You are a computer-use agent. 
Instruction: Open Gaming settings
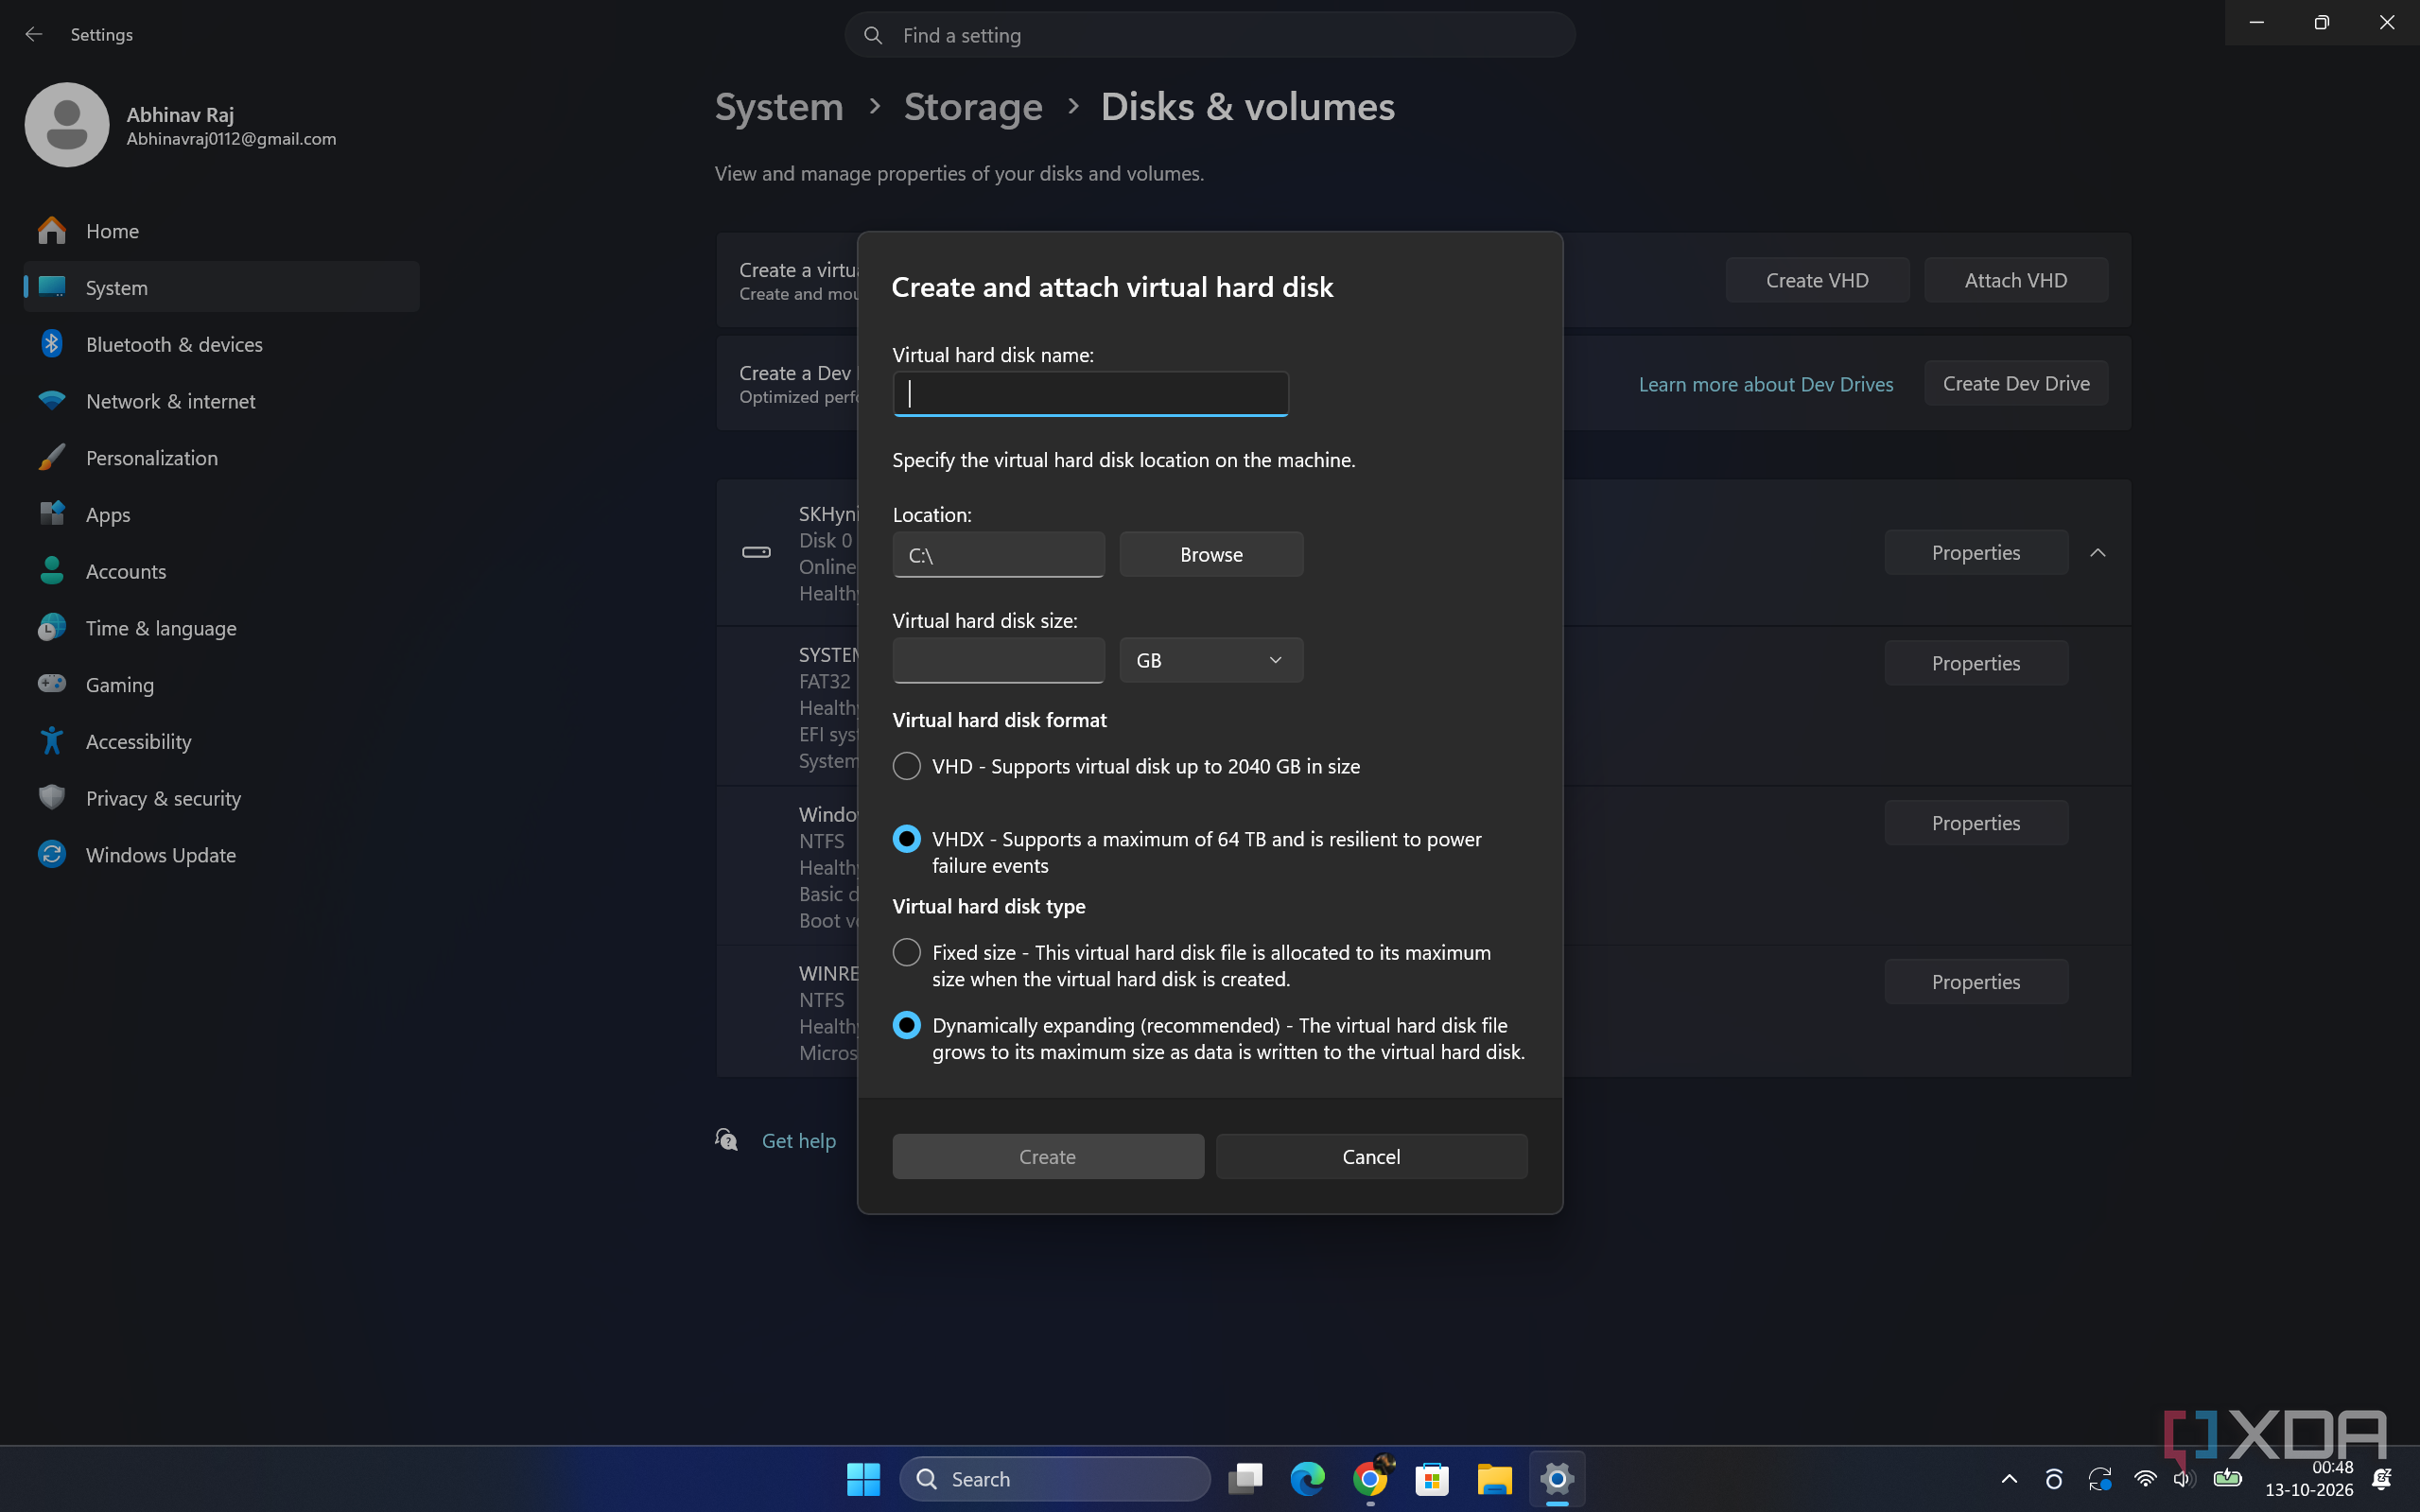[221, 685]
